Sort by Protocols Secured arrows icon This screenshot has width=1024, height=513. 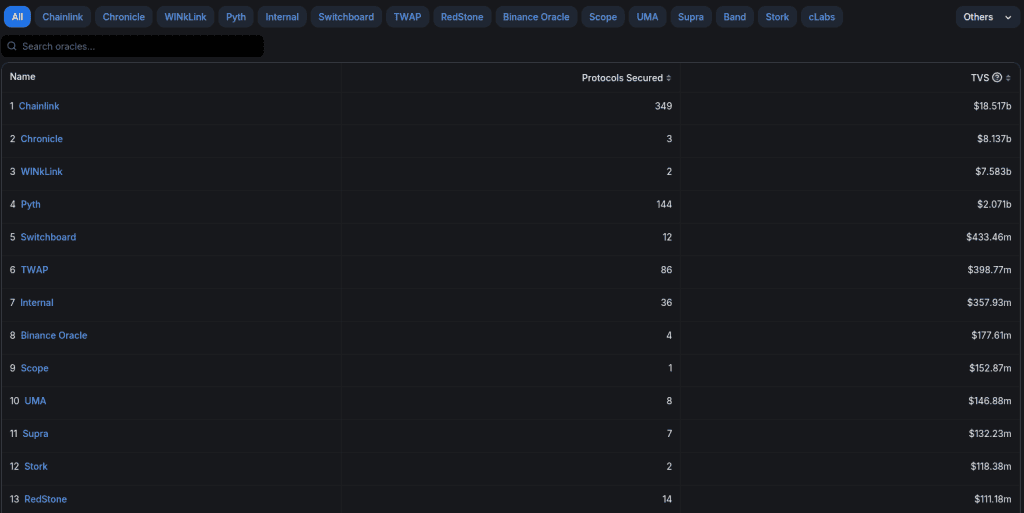pyautogui.click(x=669, y=78)
